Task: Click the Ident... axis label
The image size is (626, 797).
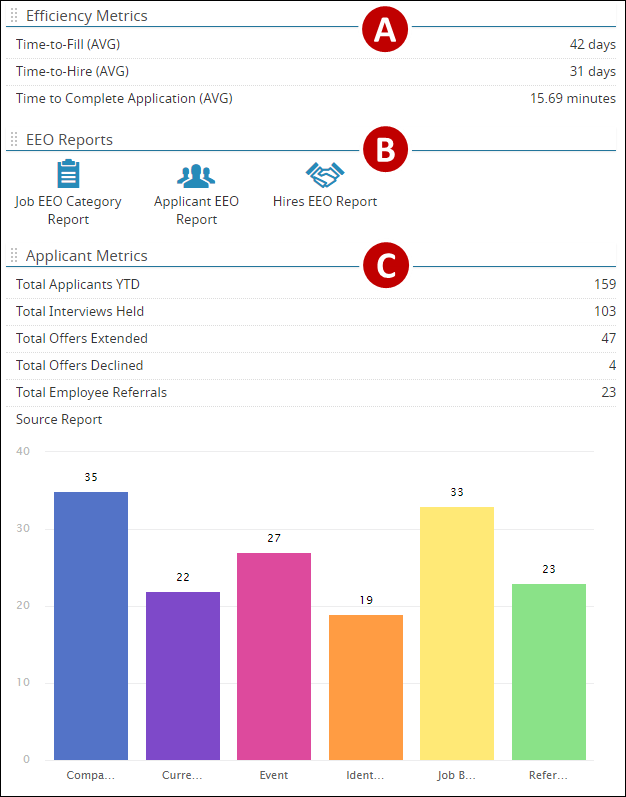Action: coord(365,776)
